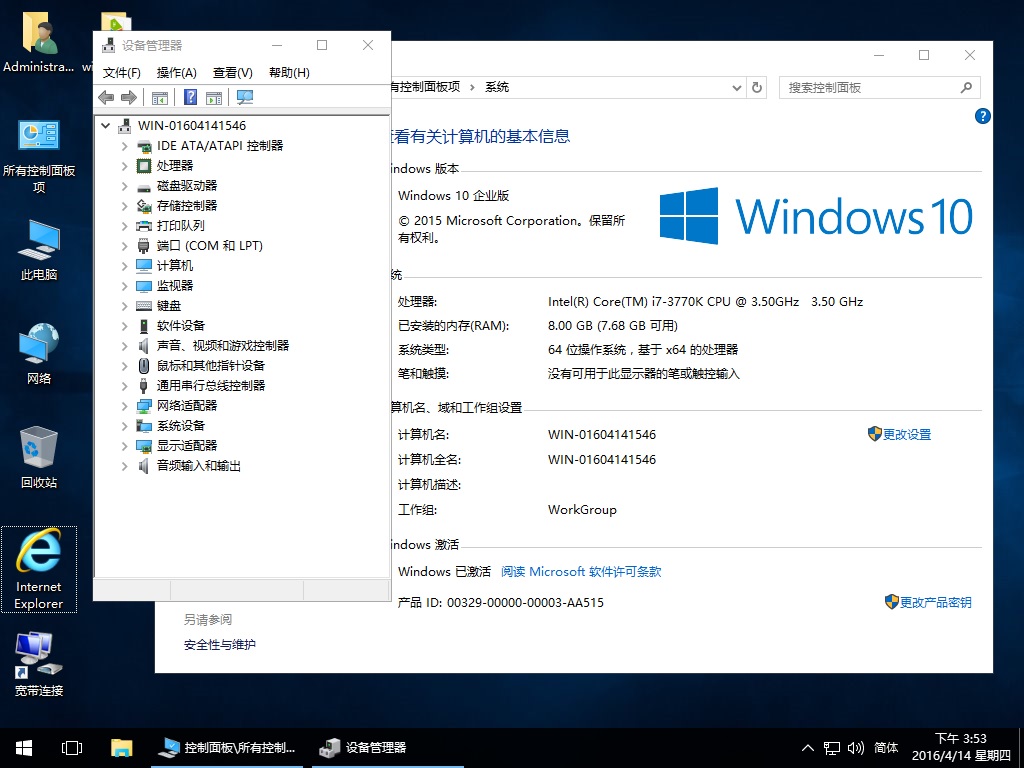Viewport: 1024px width, 768px height.
Task: Select the 端口 (COM 和 LPT) icon
Action: click(144, 246)
